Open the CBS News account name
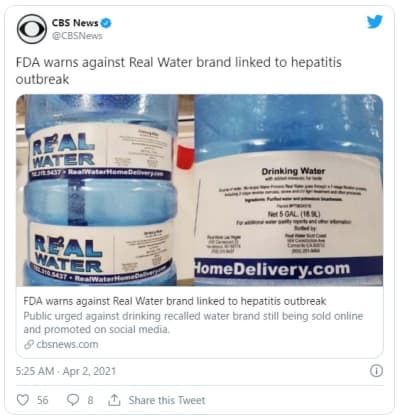This screenshot has height=419, width=400. (x=75, y=23)
